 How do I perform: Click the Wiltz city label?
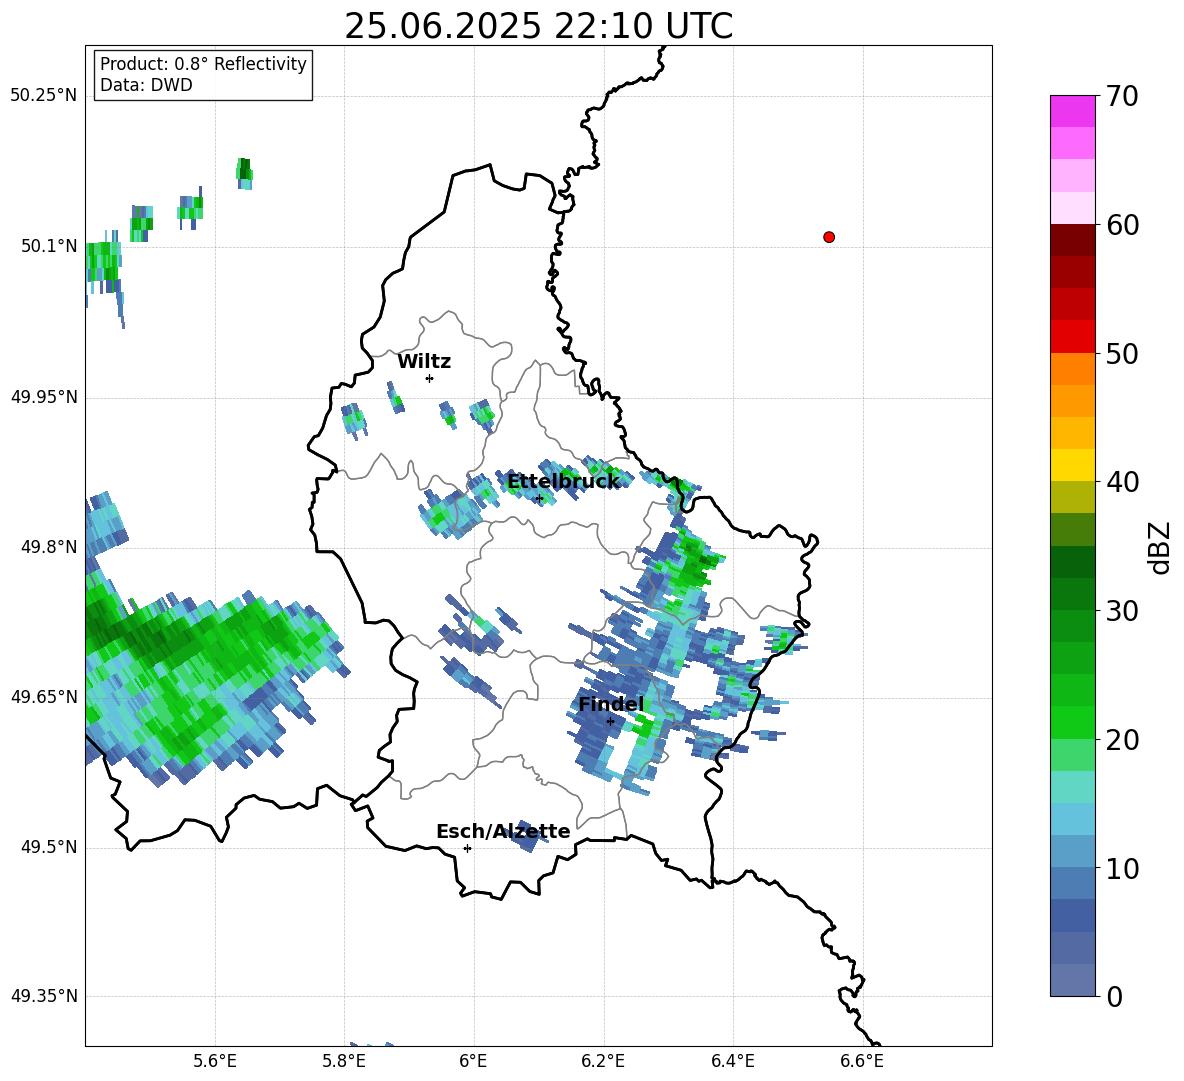(x=424, y=362)
